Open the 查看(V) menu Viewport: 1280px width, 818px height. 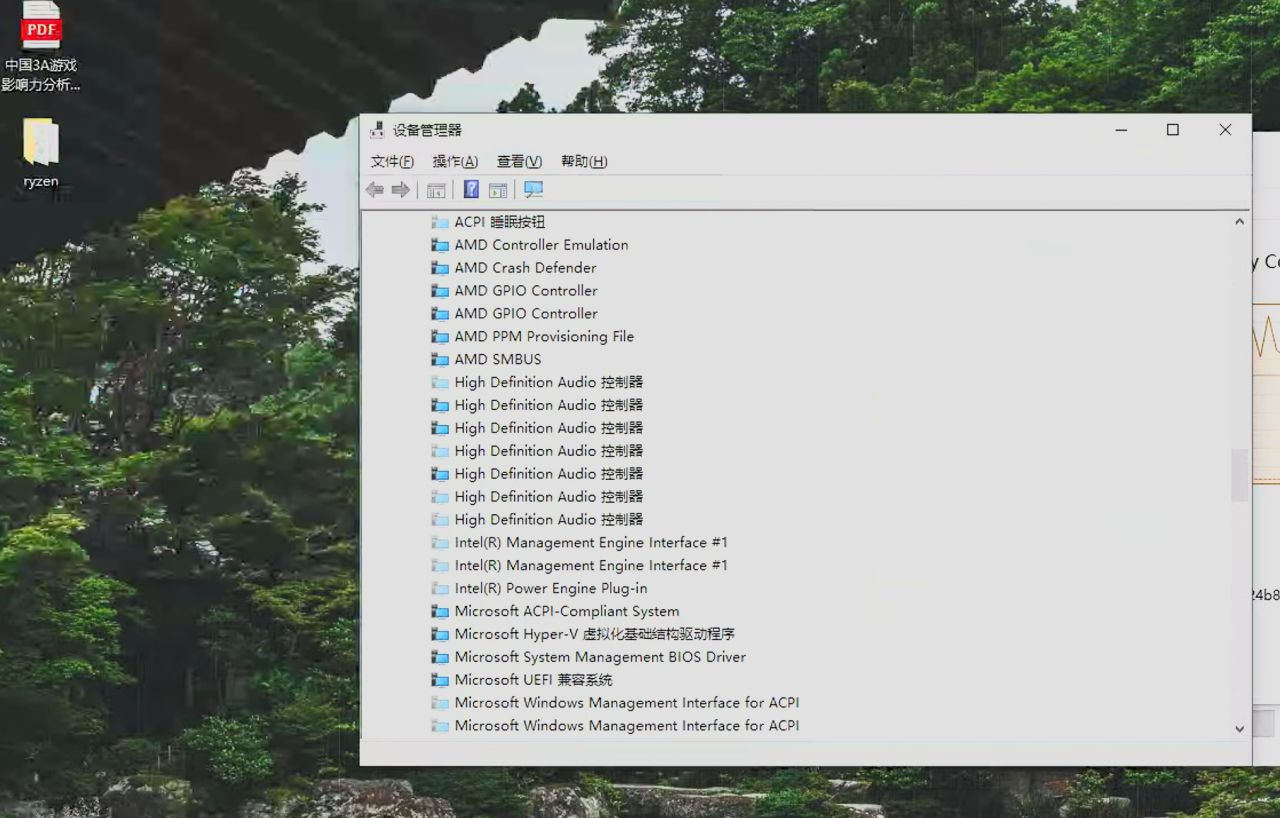point(519,161)
